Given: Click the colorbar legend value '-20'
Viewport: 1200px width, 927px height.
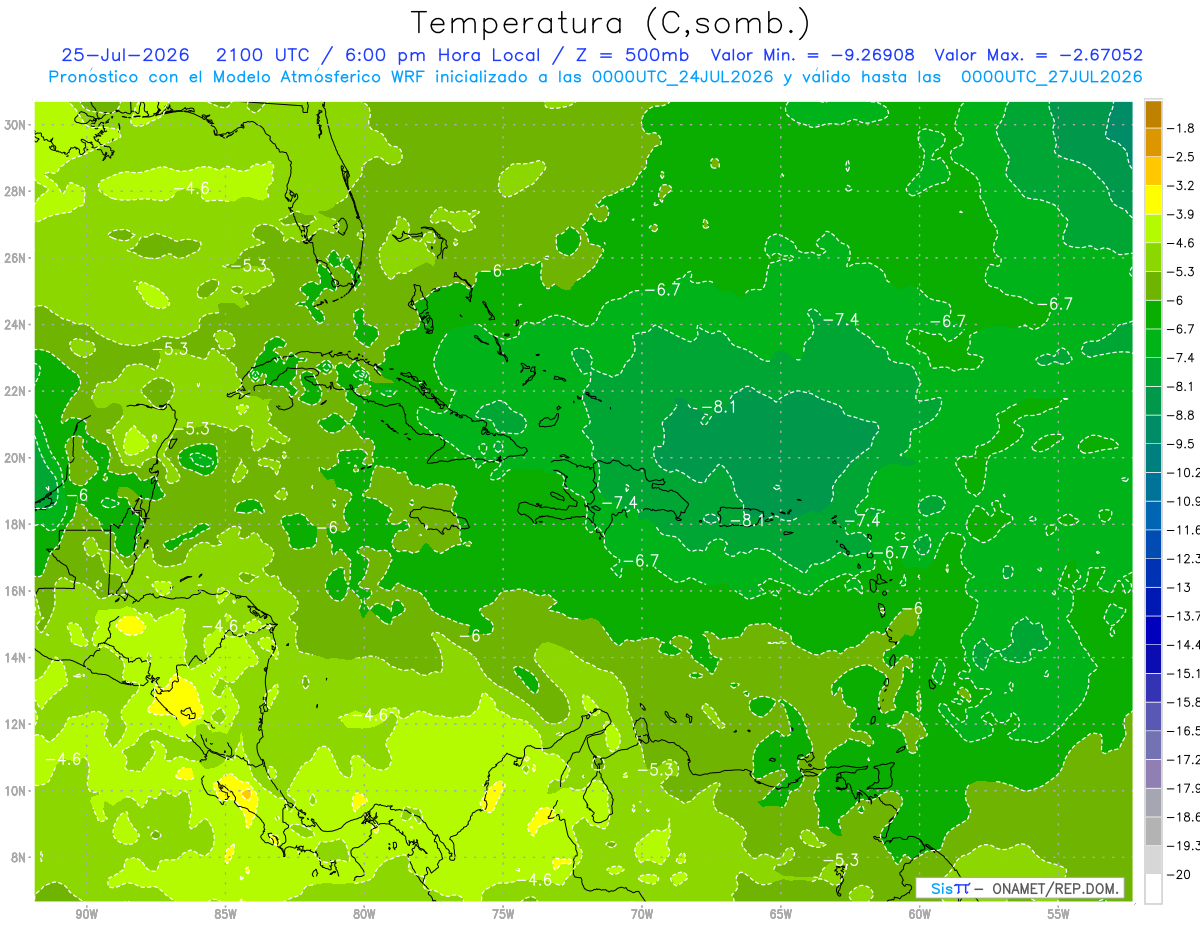Looking at the screenshot, I should click(x=1181, y=874).
